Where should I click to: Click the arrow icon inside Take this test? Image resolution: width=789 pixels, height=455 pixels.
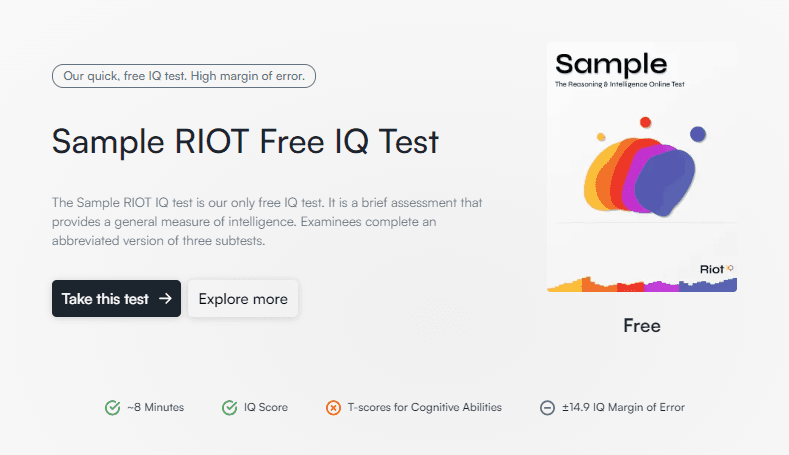click(165, 299)
